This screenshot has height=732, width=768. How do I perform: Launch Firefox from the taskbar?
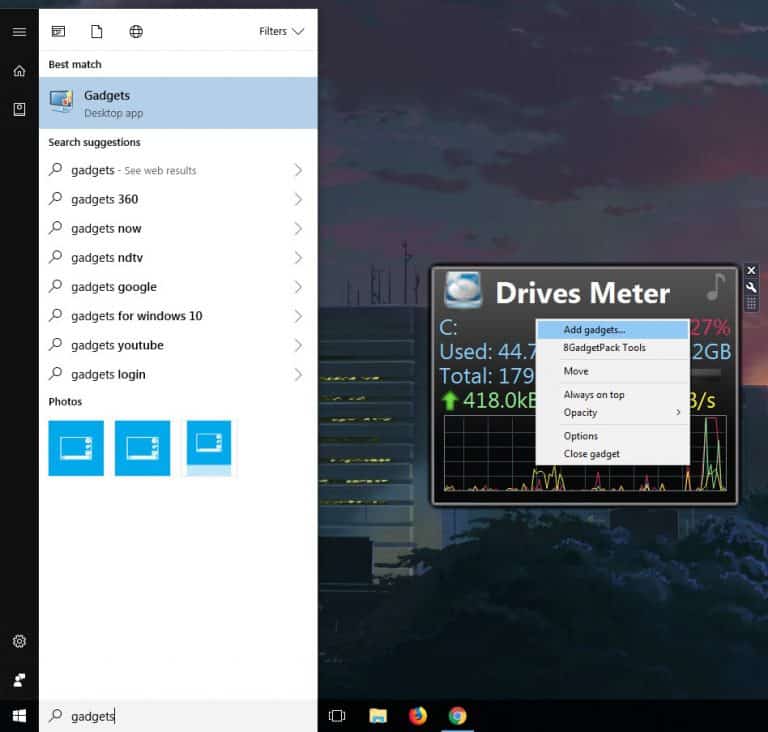(417, 715)
